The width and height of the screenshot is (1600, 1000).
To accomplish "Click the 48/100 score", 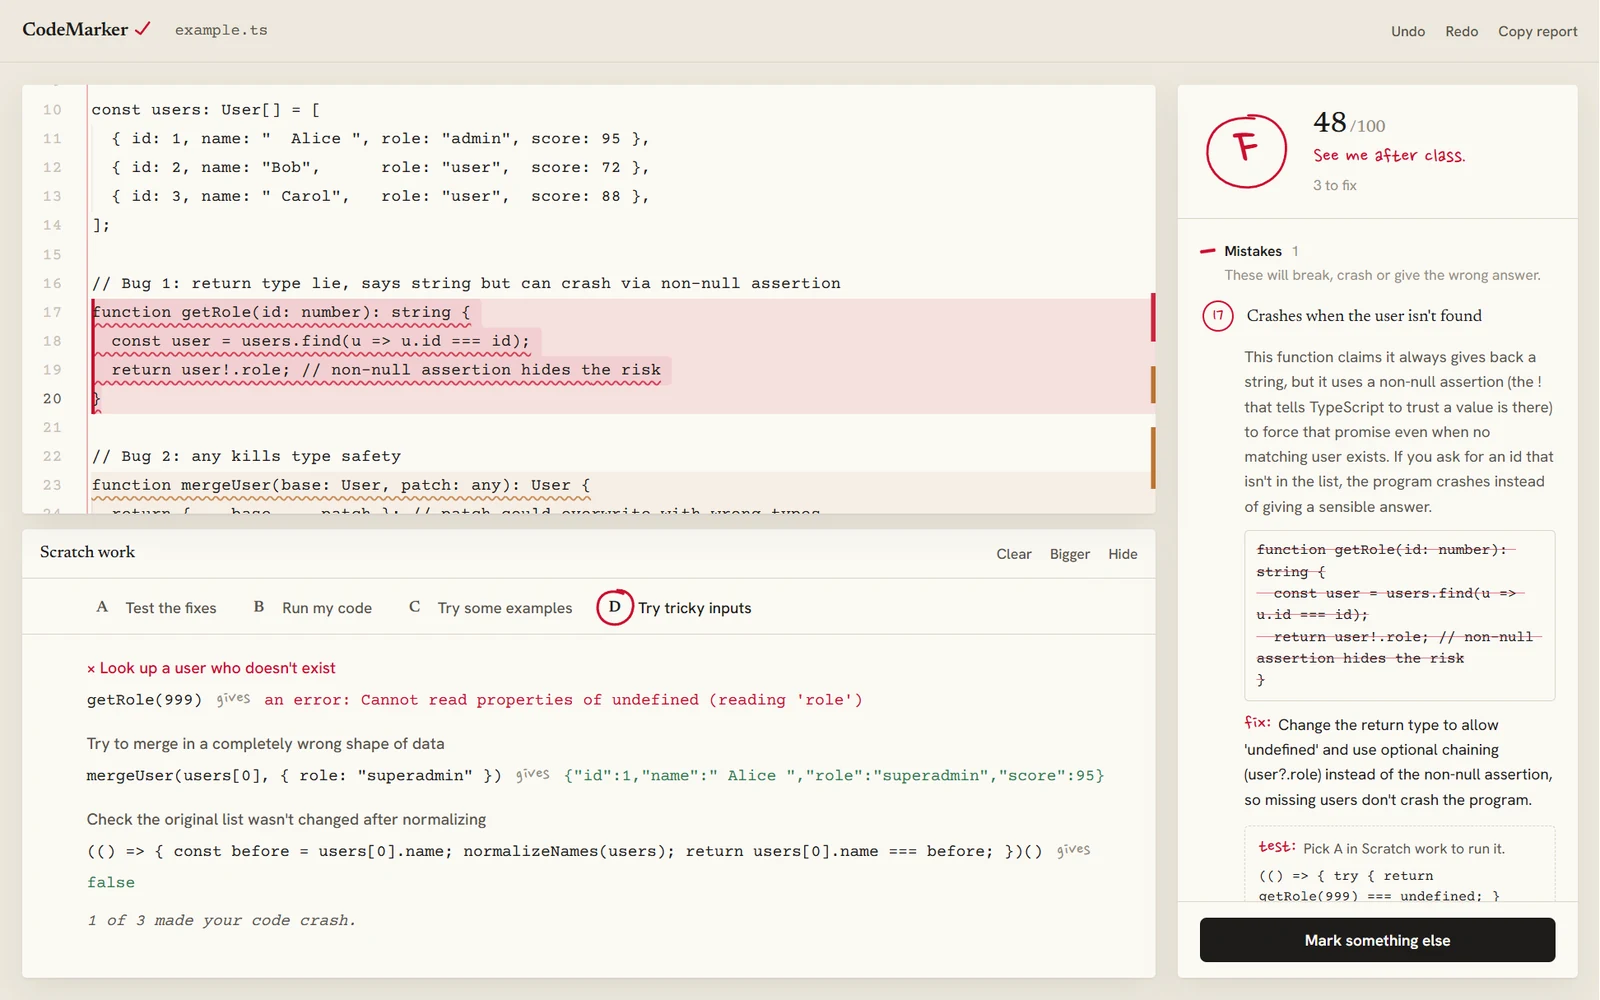I will coord(1349,123).
